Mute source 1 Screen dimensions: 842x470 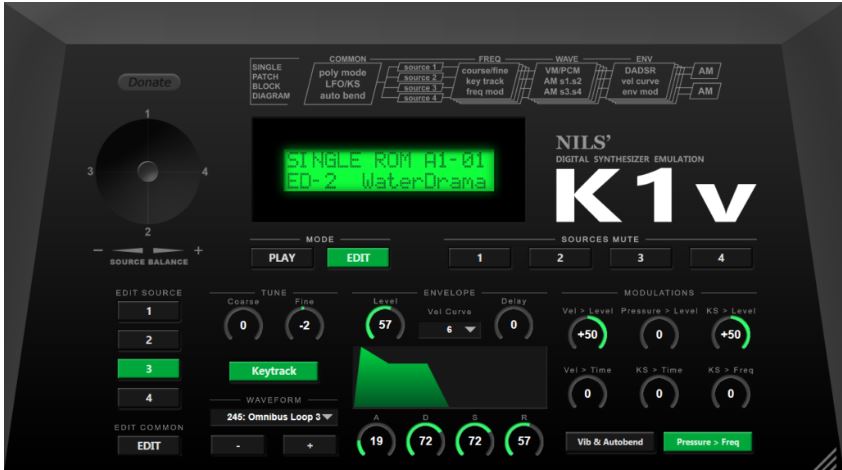point(480,258)
